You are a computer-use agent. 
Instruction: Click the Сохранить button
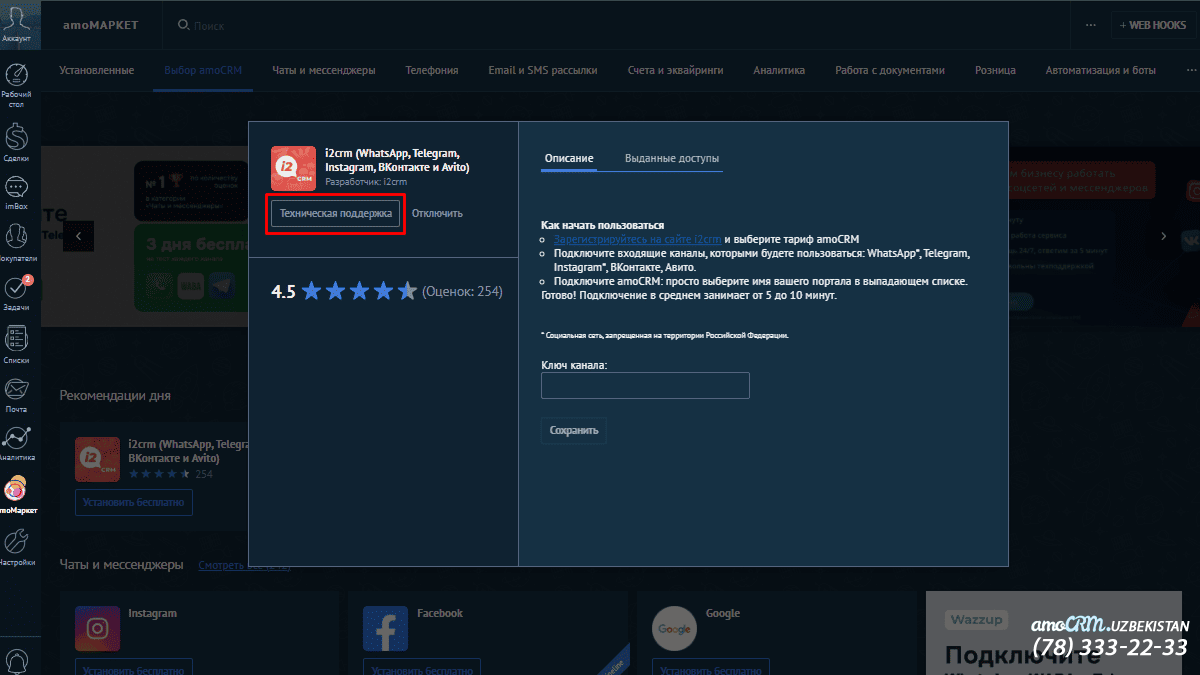(x=574, y=430)
